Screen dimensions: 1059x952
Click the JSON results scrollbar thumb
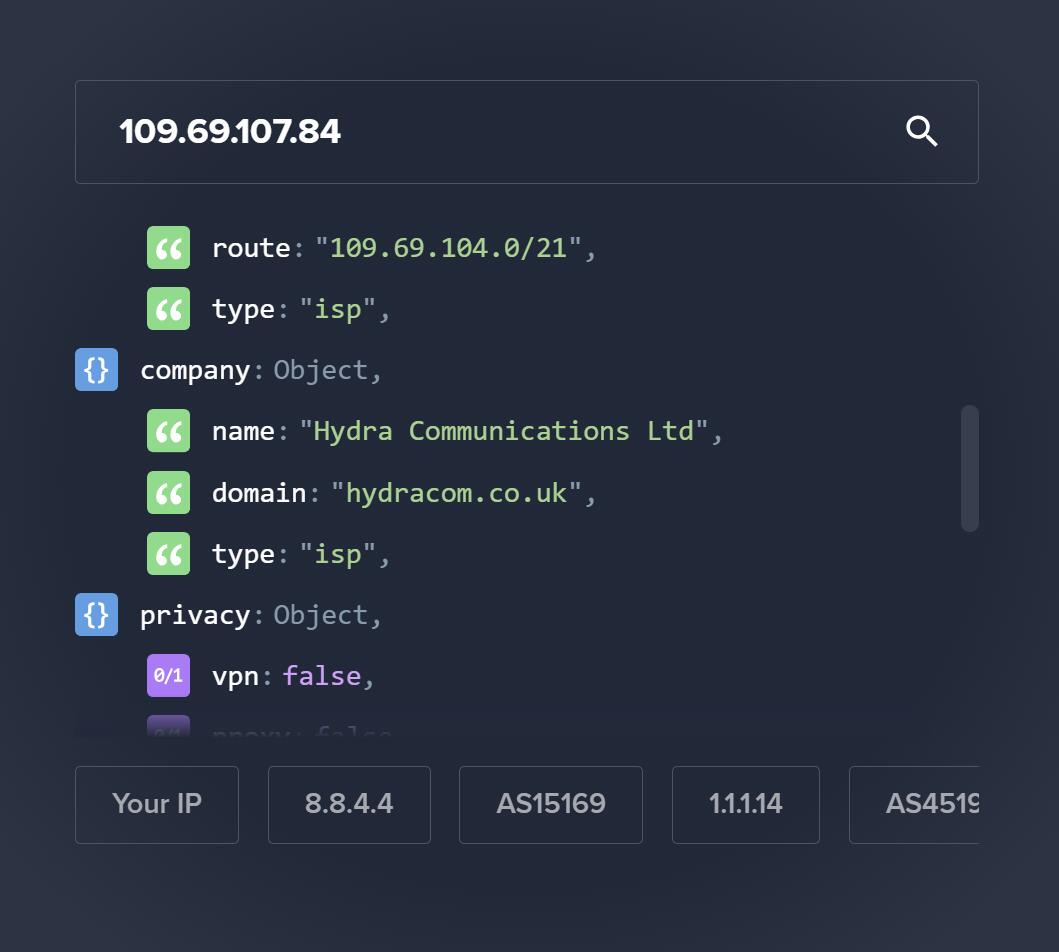(970, 468)
